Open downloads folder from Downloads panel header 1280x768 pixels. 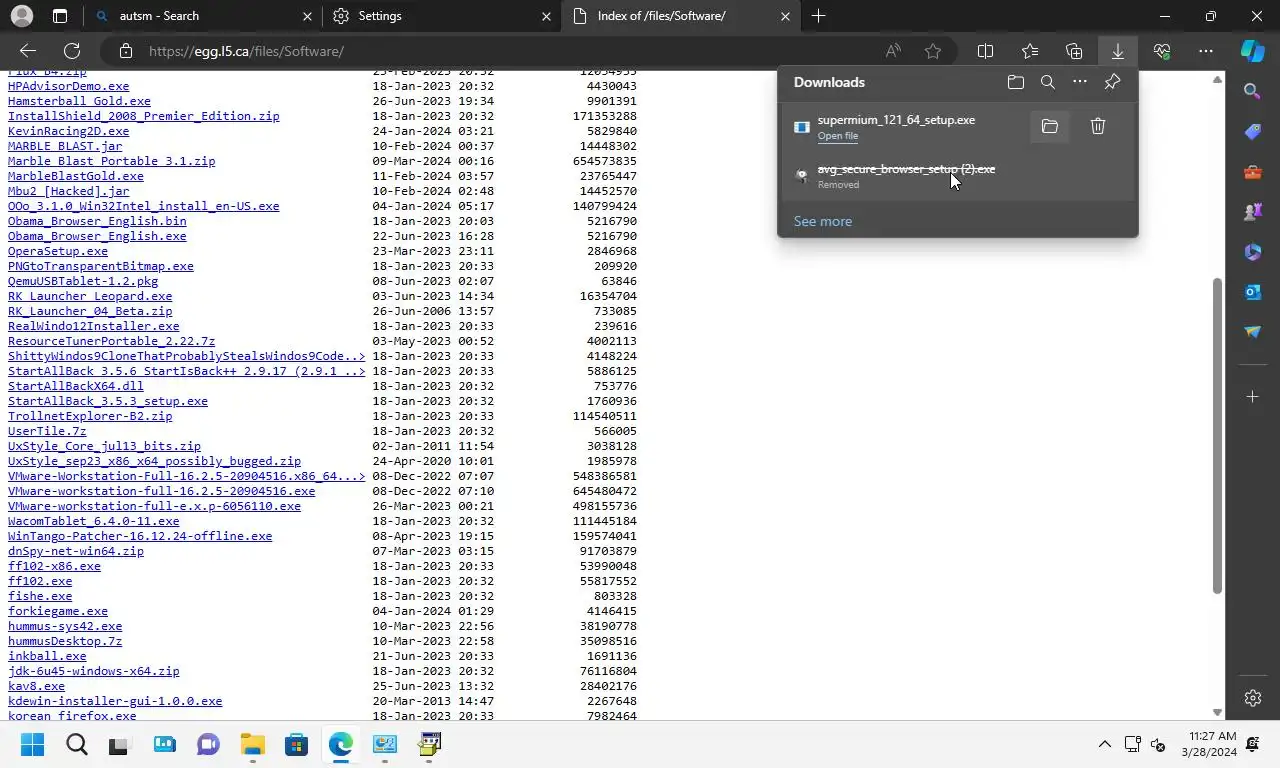point(1016,82)
